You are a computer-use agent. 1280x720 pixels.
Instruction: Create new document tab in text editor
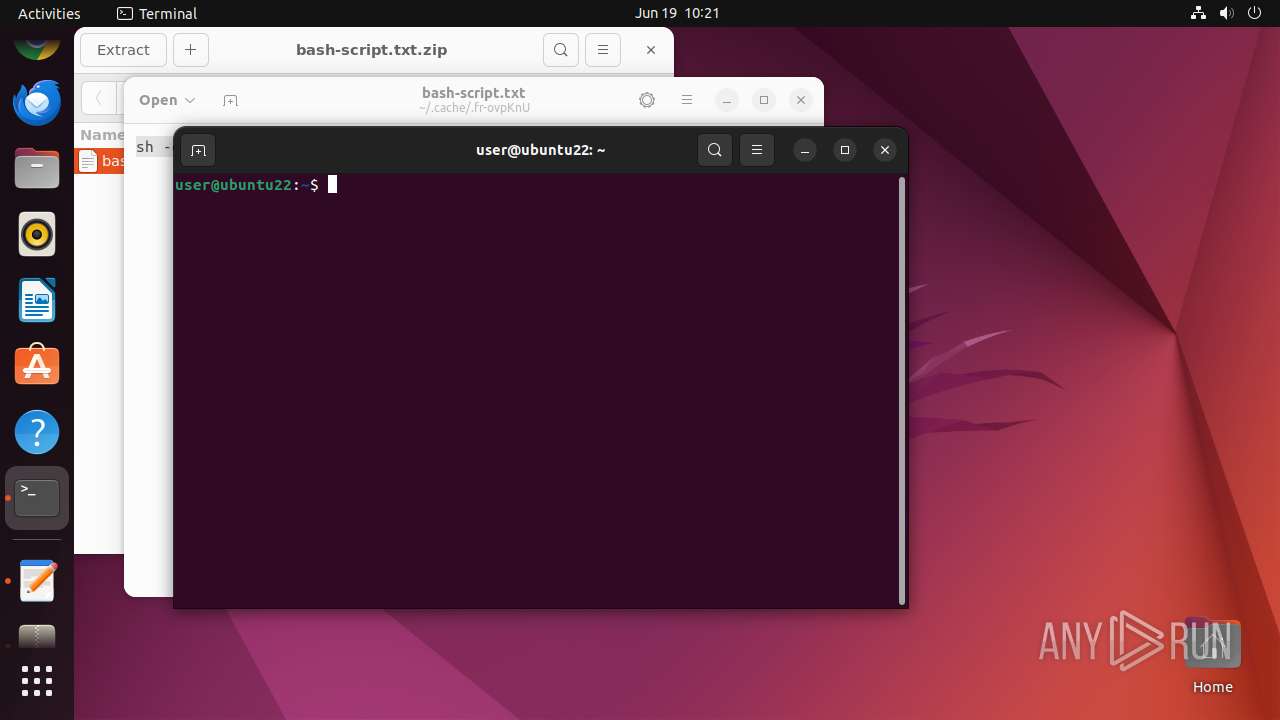click(x=230, y=100)
